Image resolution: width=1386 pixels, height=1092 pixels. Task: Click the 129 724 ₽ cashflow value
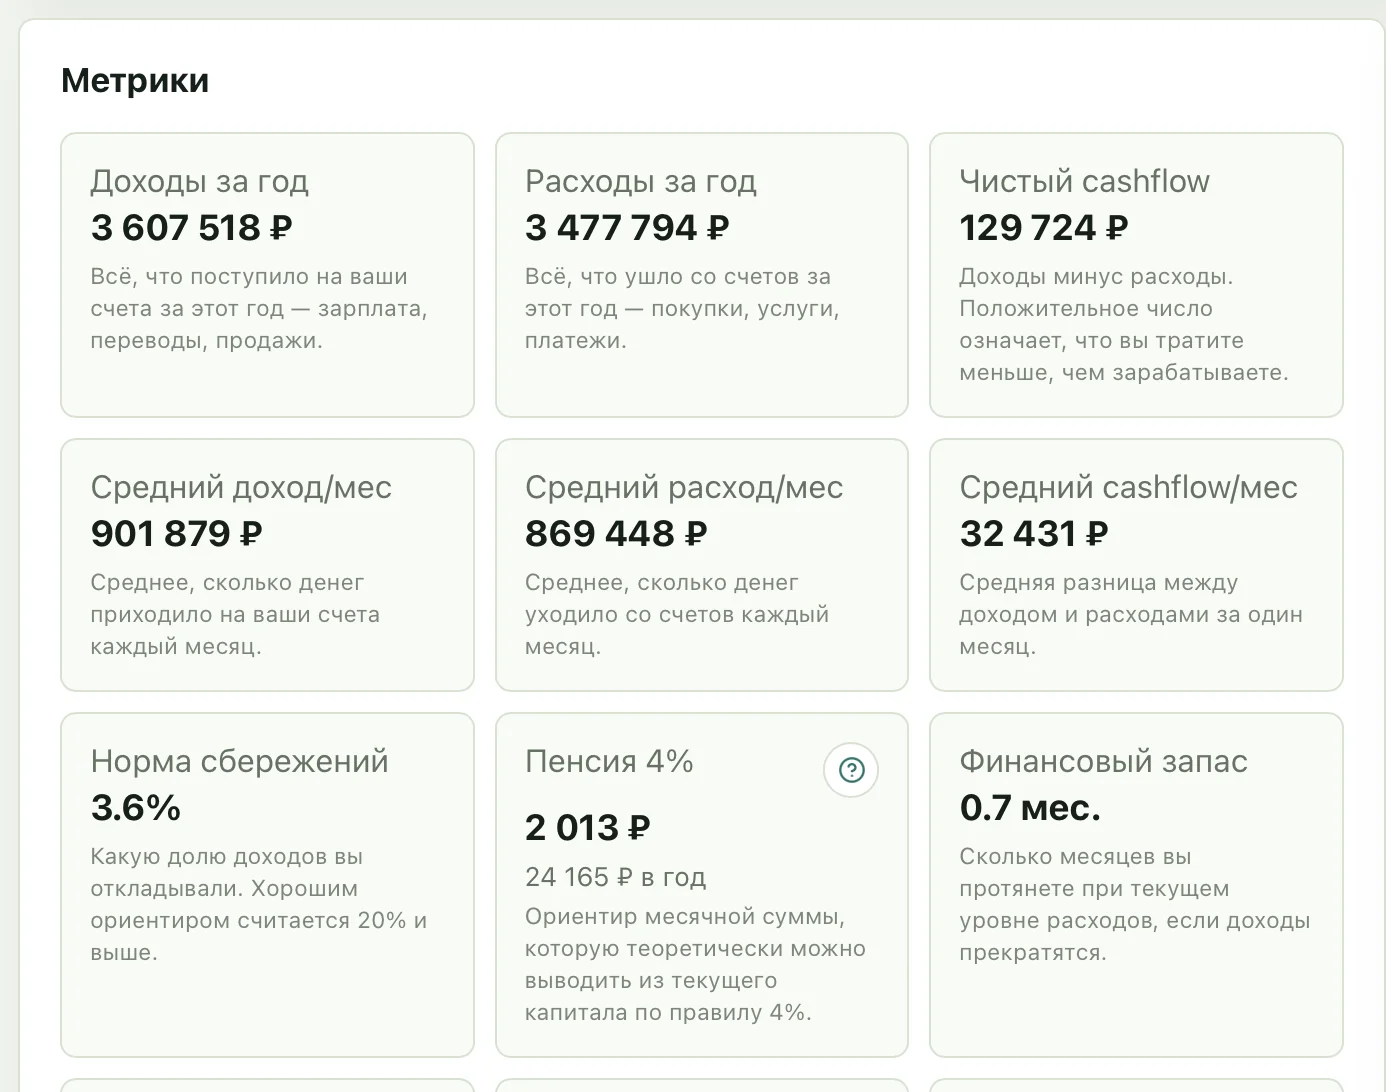coord(1043,228)
